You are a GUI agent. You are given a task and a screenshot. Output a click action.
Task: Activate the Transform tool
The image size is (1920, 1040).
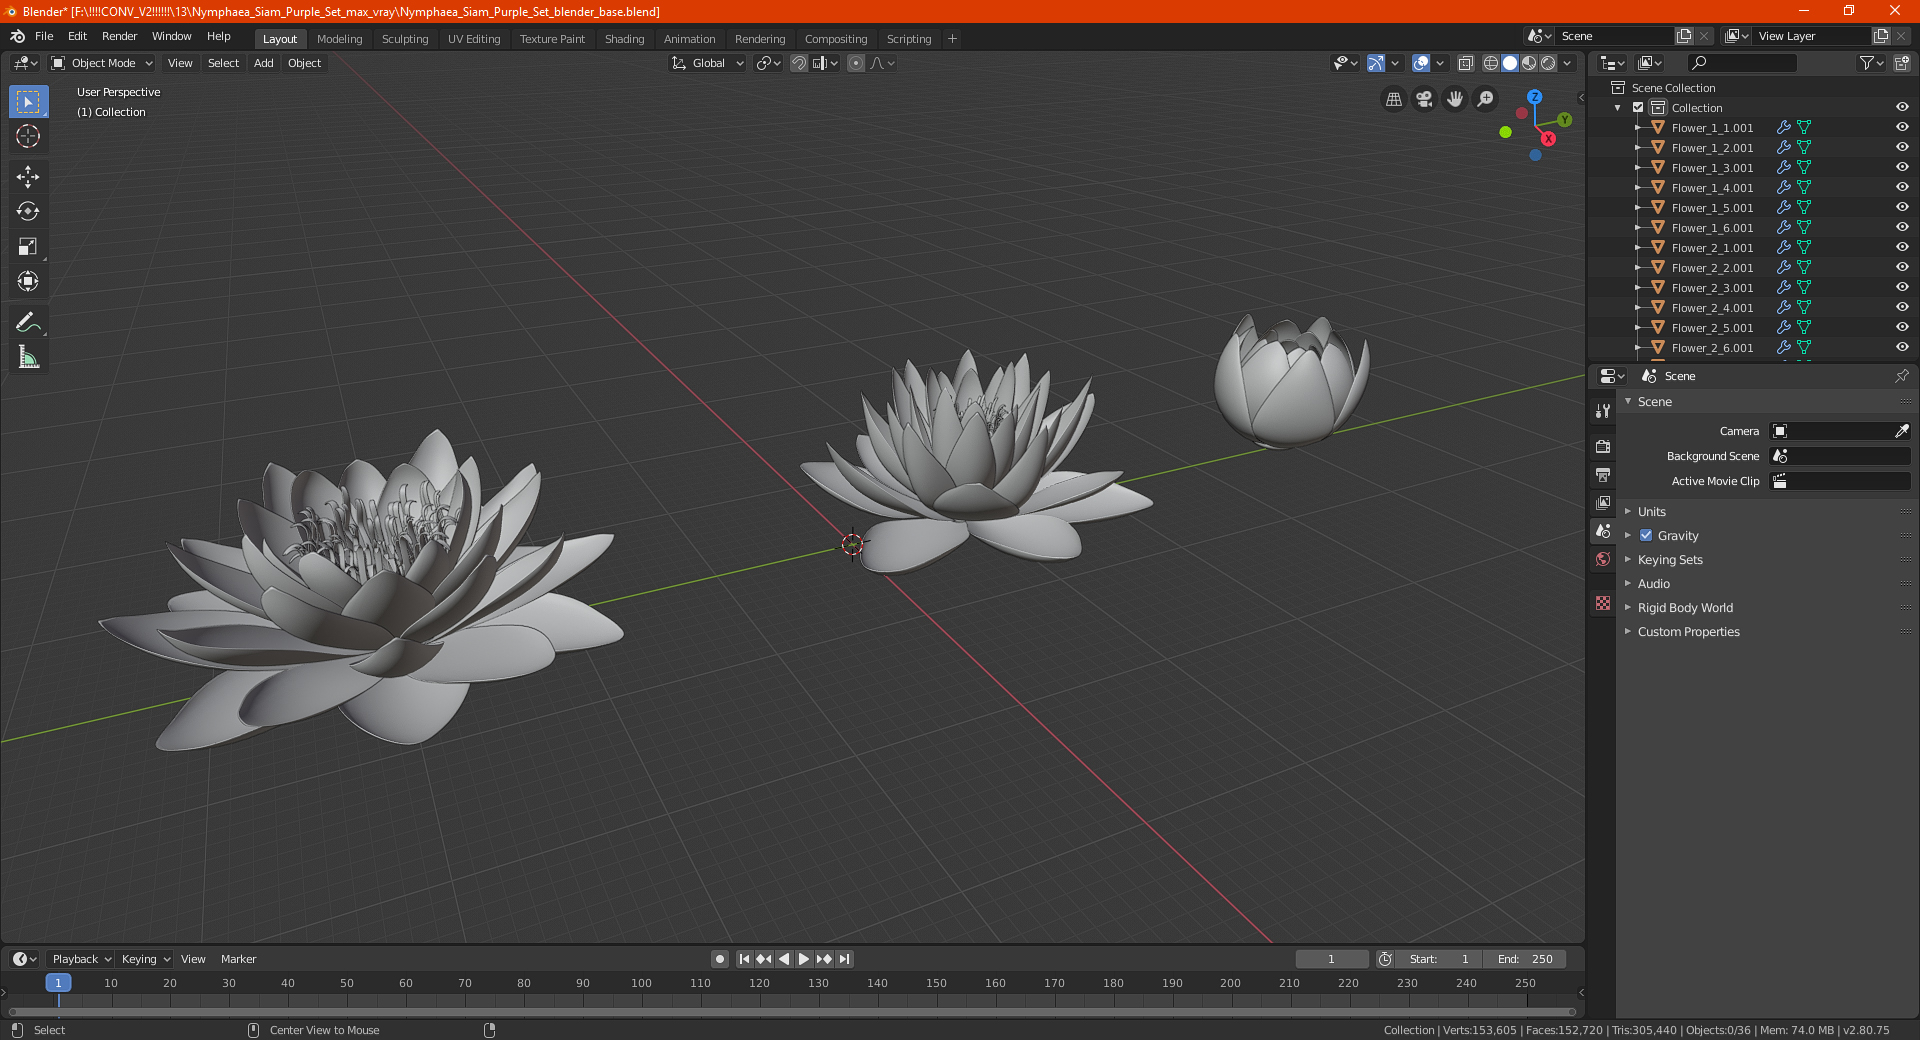click(28, 282)
